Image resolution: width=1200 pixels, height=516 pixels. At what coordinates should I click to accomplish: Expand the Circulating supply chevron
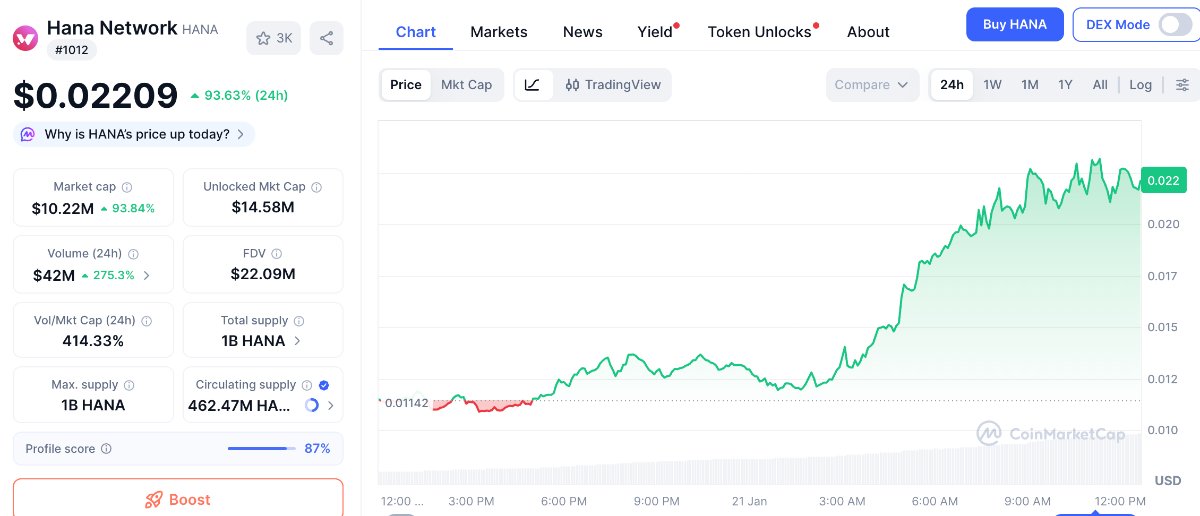(331, 405)
